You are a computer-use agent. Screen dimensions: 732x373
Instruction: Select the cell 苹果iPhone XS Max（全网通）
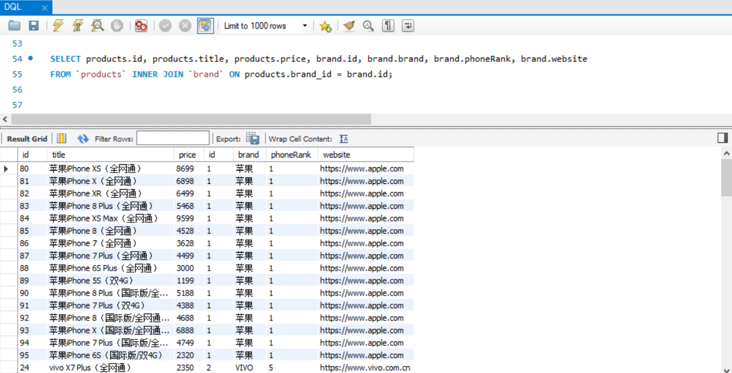tap(110, 218)
